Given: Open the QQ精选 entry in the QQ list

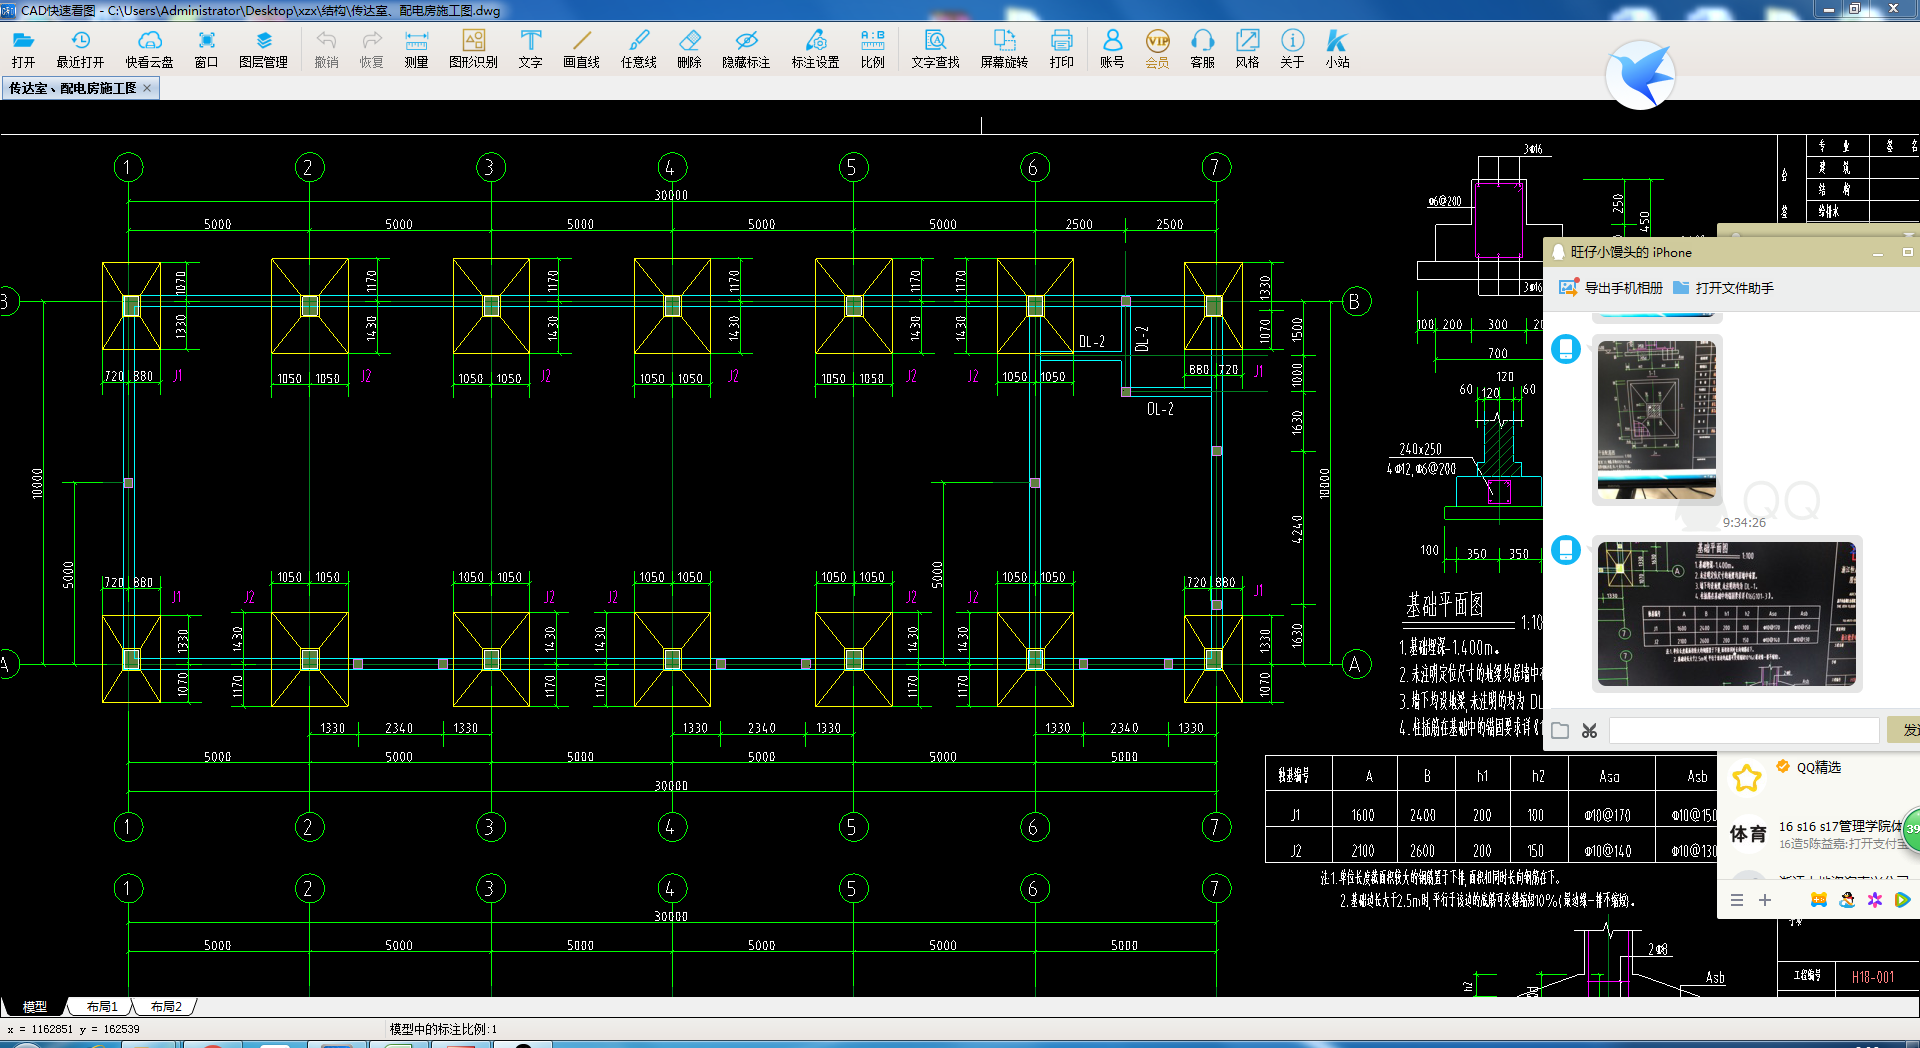Looking at the screenshot, I should [1818, 767].
